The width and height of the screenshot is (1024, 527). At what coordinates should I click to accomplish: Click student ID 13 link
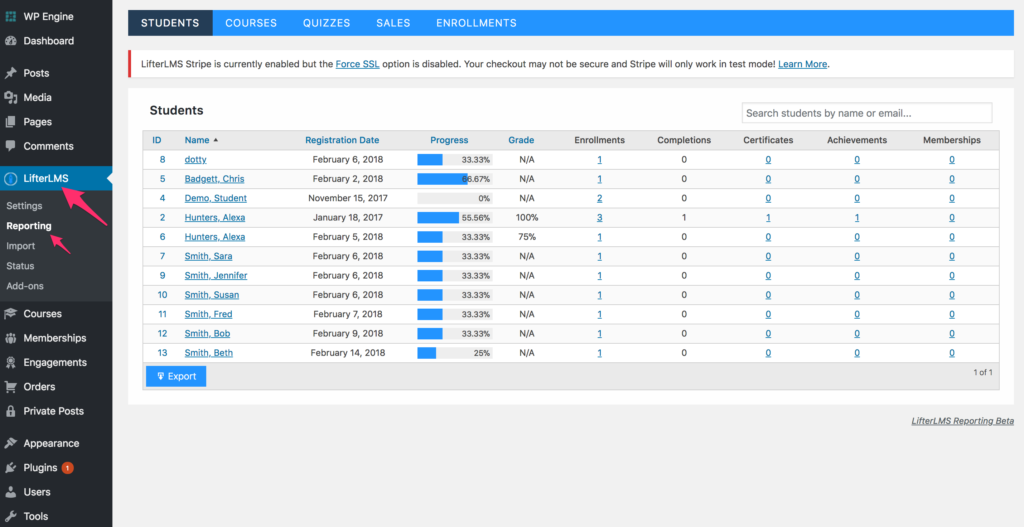[163, 353]
